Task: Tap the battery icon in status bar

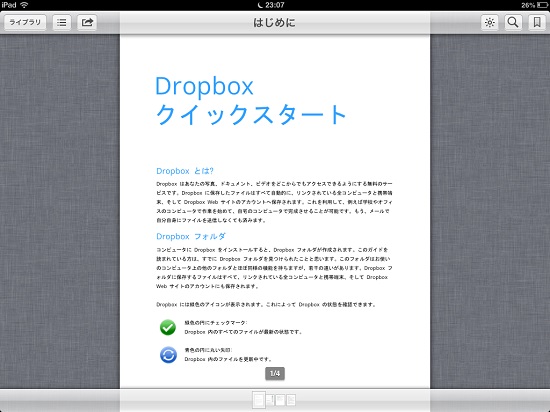Action: 542,5
